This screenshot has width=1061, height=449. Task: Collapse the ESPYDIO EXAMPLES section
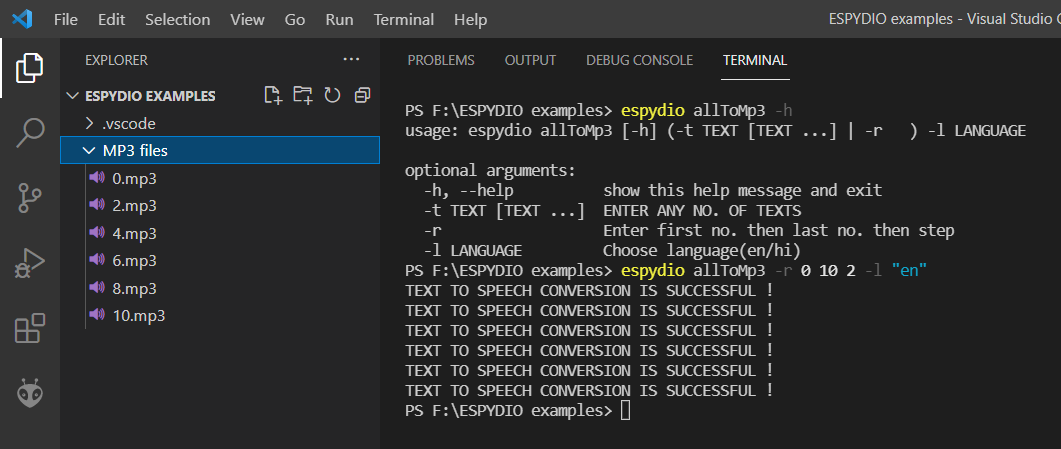point(73,96)
